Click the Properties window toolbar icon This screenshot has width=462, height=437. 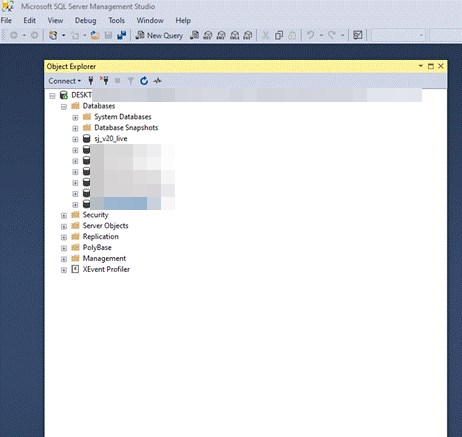pyautogui.click(x=358, y=35)
